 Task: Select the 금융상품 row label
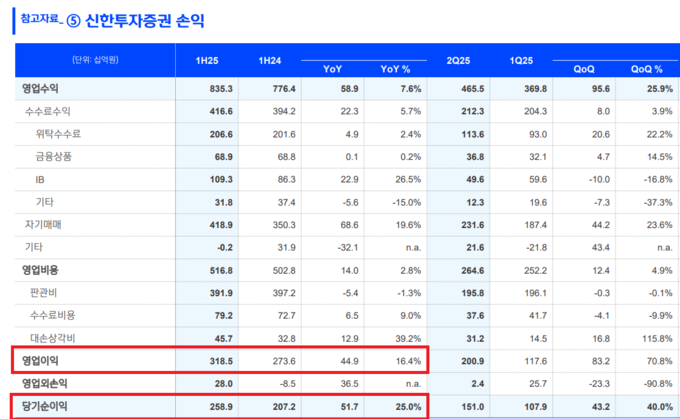click(54, 157)
